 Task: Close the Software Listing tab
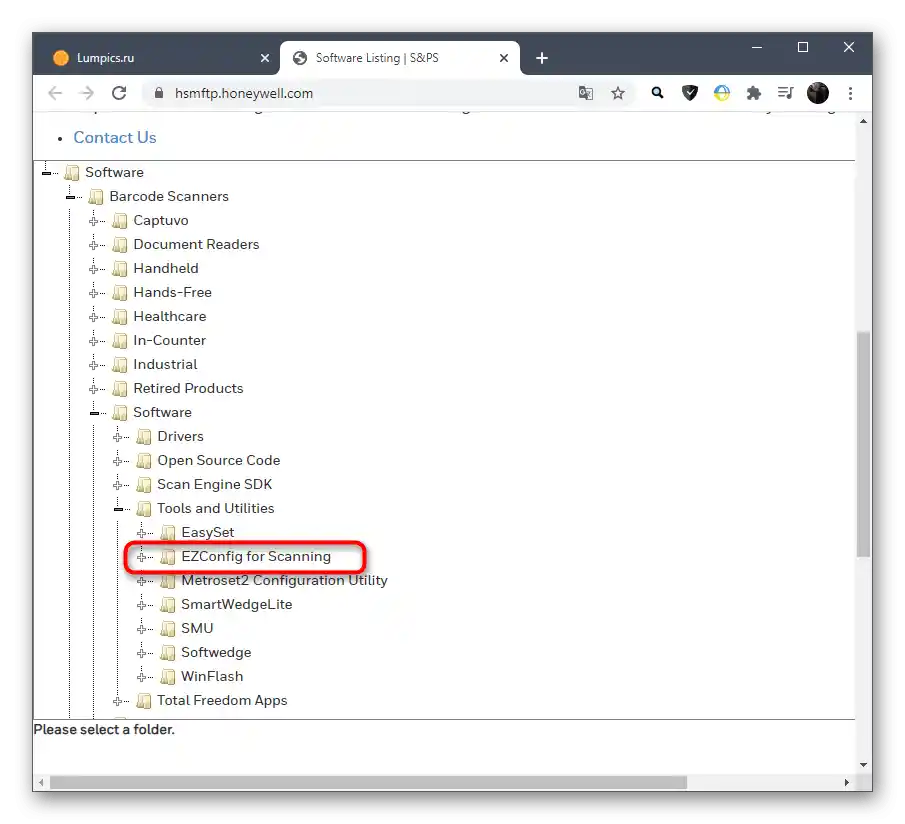[503, 58]
